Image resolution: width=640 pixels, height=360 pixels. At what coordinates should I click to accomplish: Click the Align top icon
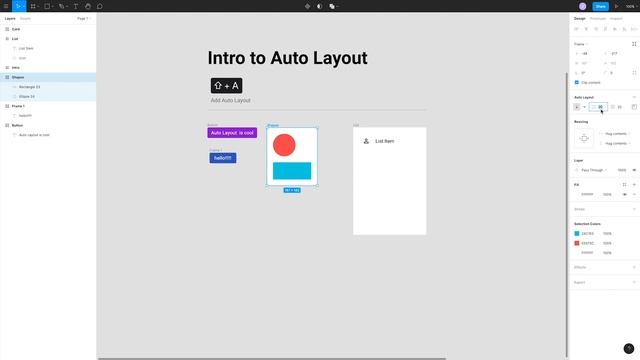(x=605, y=29)
